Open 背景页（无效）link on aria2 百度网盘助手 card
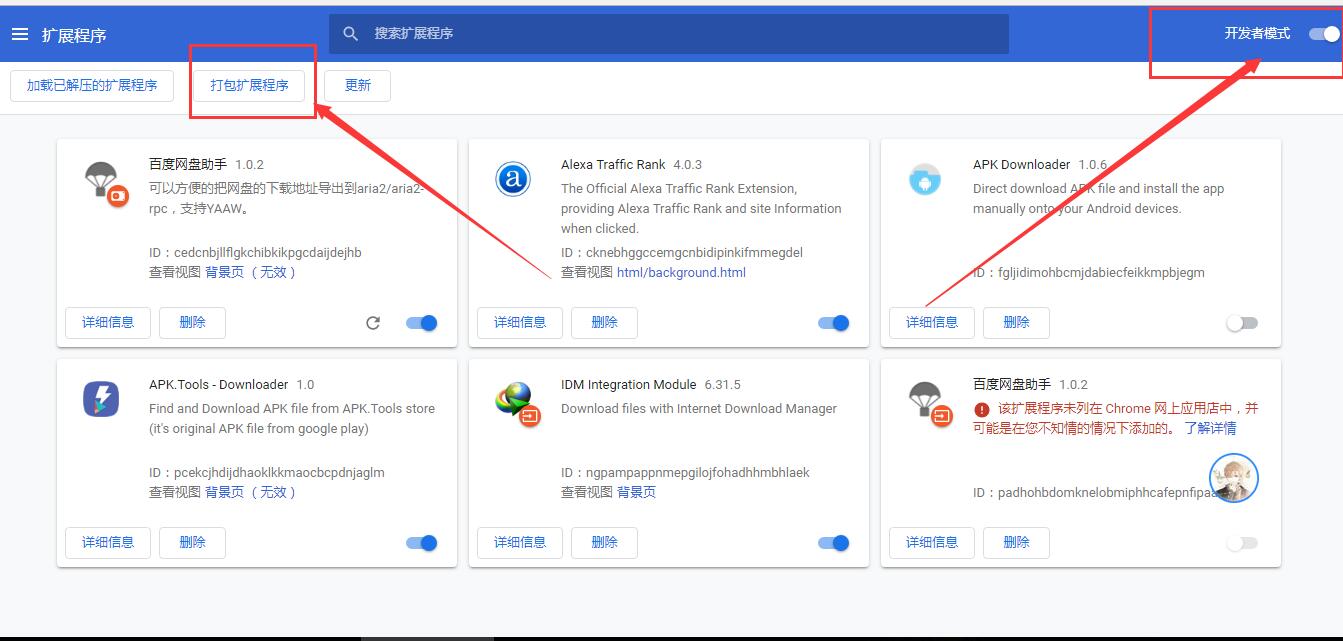Screen dimensions: 1343x641 tap(251, 272)
